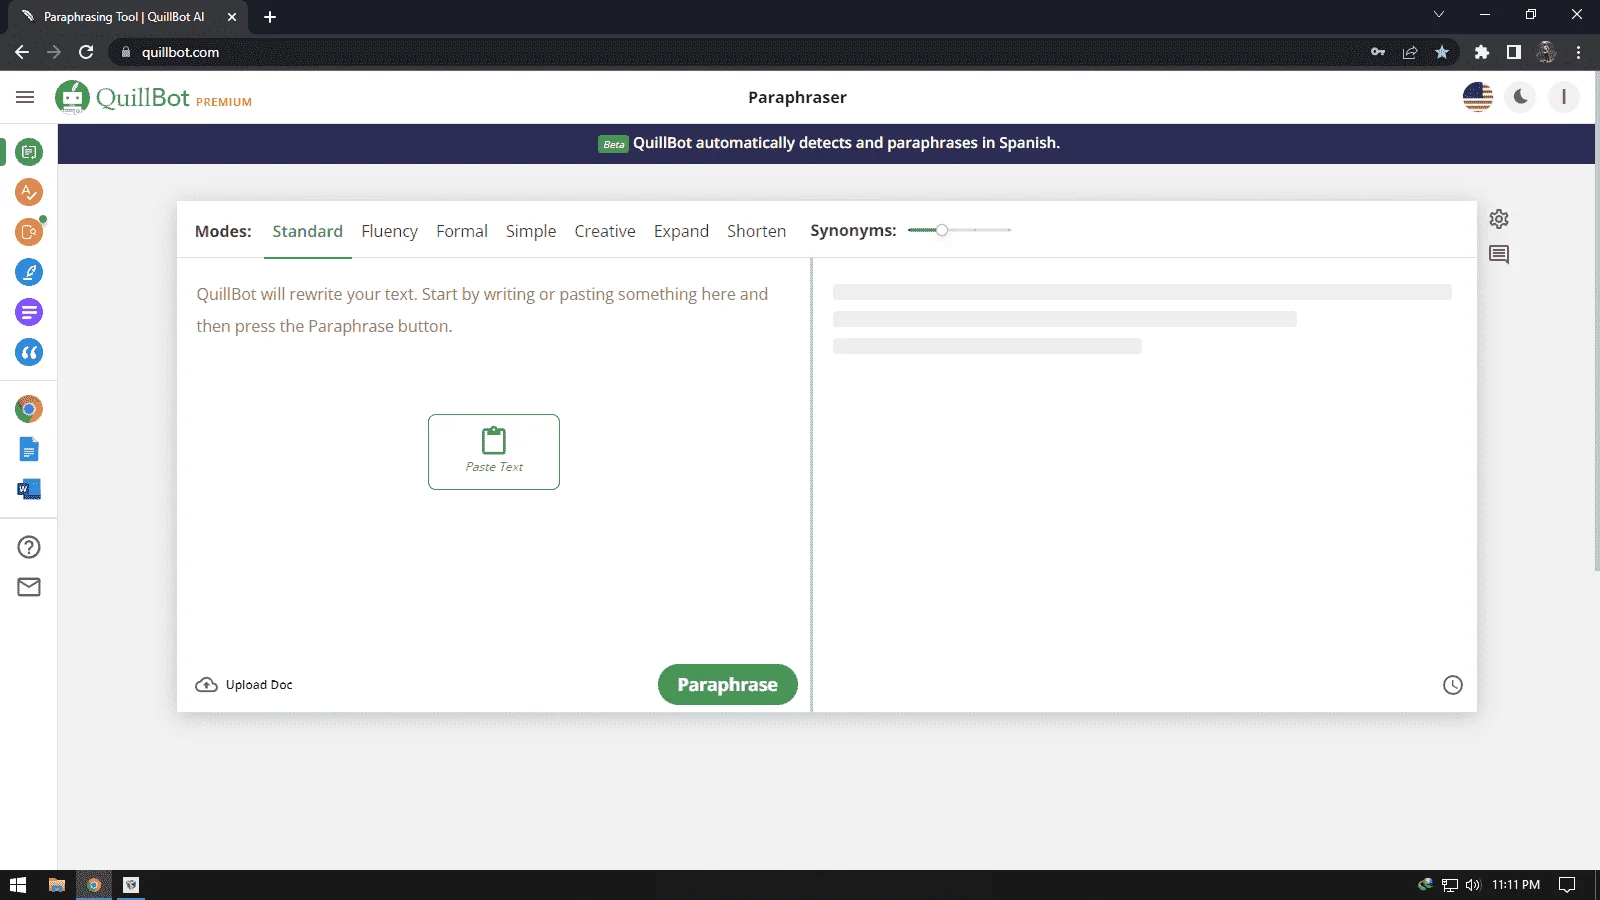Open the saved passwords key icon
Image resolution: width=1600 pixels, height=900 pixels.
point(1378,52)
